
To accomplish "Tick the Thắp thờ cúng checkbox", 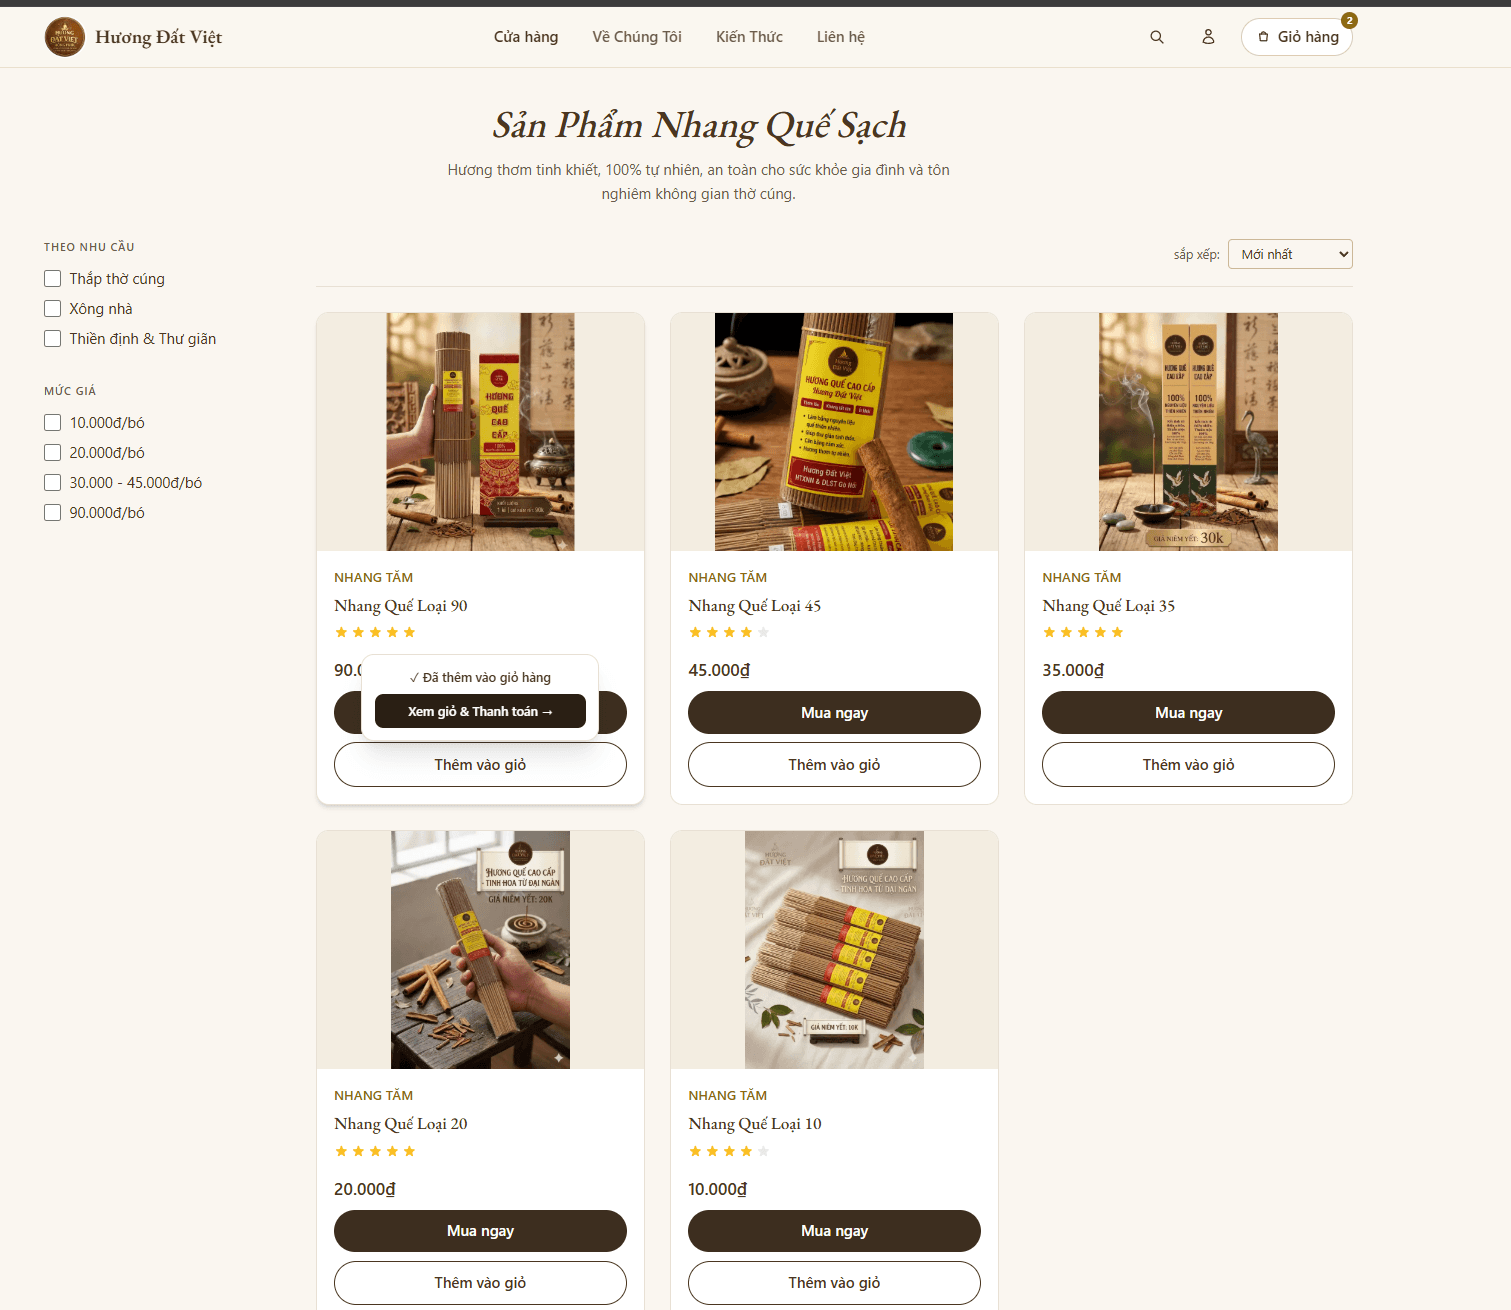I will [53, 279].
